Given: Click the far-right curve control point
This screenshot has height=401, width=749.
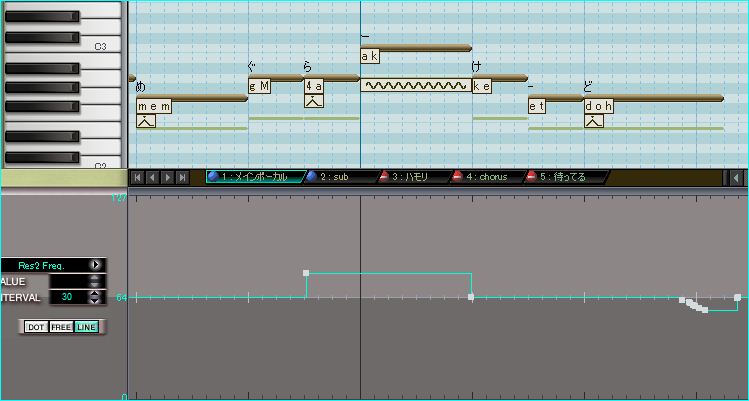Looking at the screenshot, I should coord(738,297).
